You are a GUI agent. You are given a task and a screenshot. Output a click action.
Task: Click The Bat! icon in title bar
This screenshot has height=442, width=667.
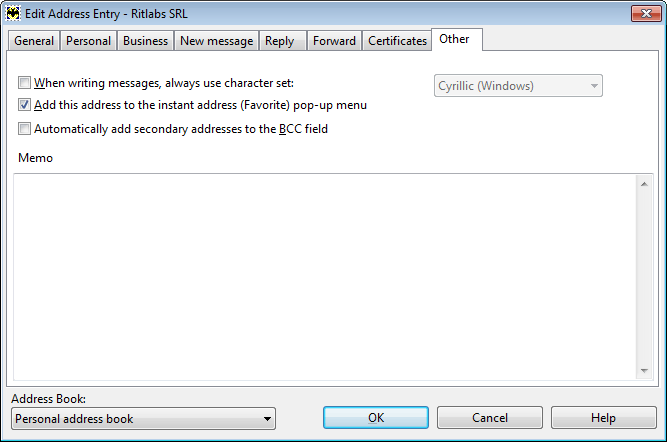(13, 13)
